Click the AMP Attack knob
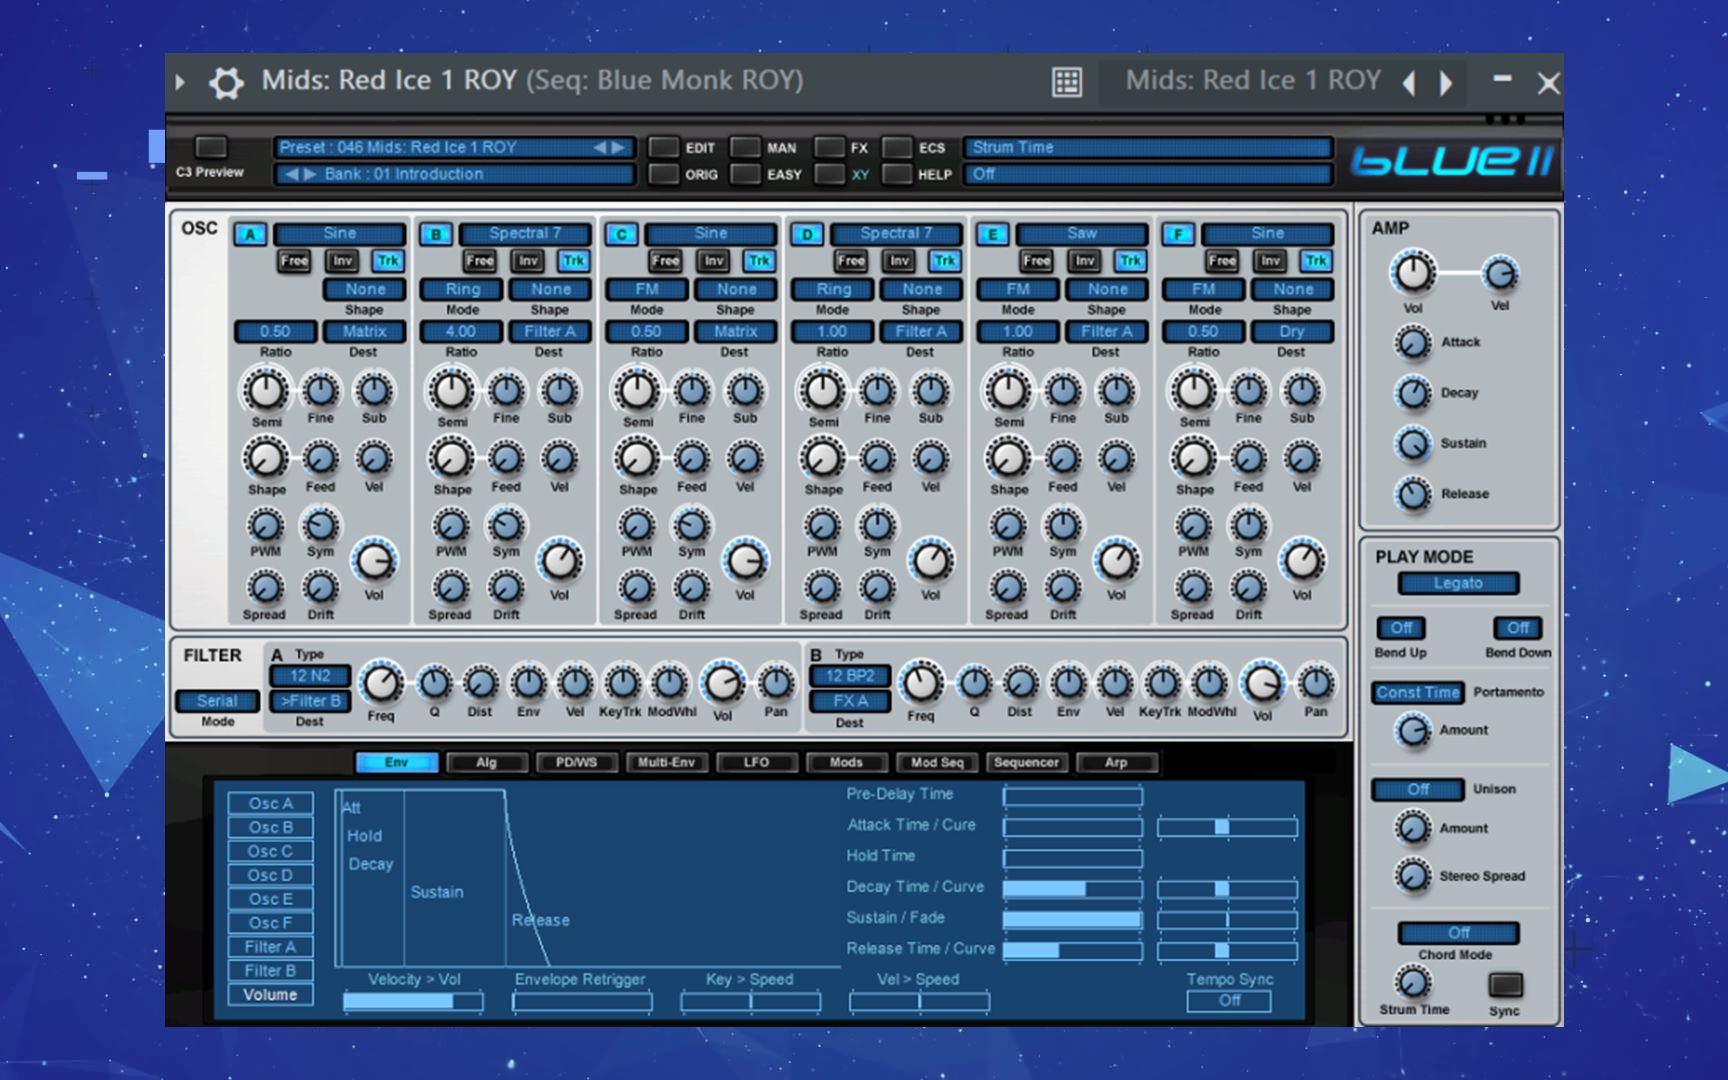Screen dimensions: 1728x1080 [x=1413, y=343]
